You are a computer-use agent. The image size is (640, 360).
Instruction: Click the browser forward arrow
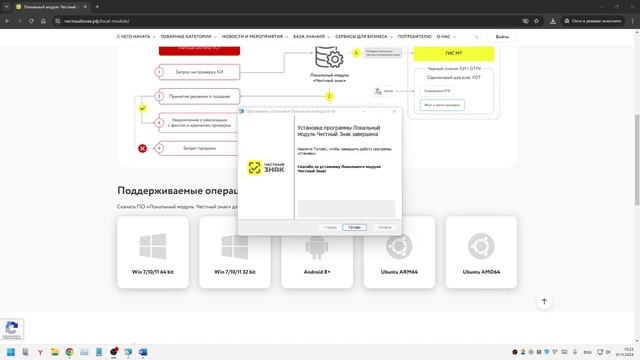click(19, 21)
